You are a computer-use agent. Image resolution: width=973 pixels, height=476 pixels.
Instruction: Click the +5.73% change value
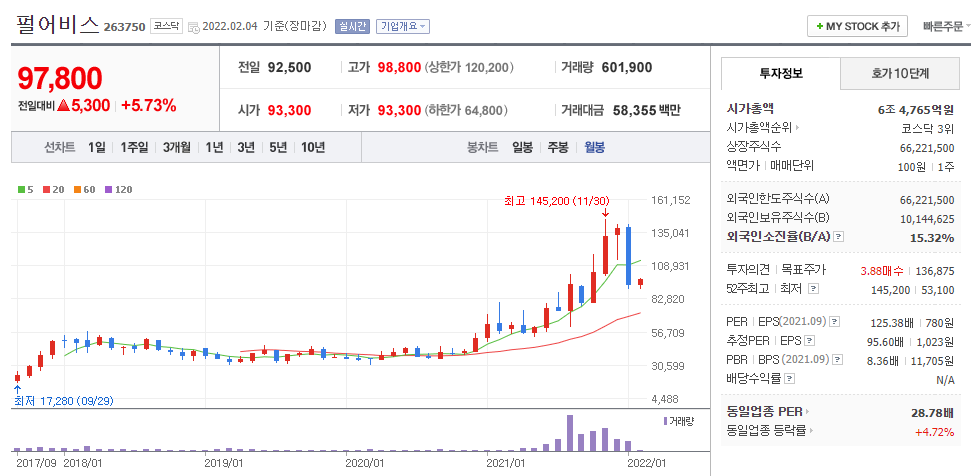click(x=149, y=106)
